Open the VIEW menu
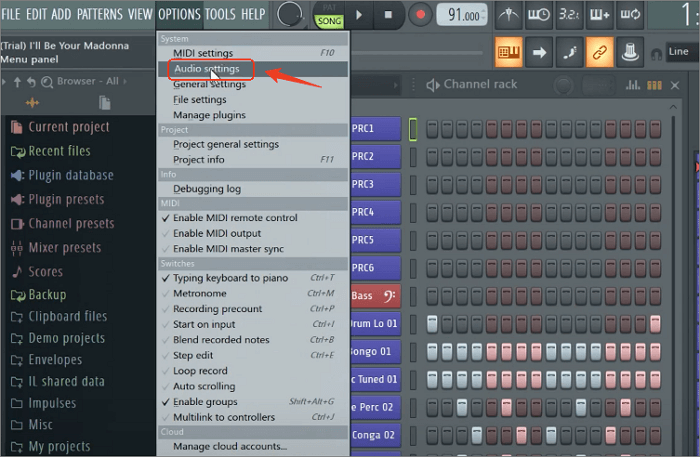700x457 pixels. click(140, 14)
